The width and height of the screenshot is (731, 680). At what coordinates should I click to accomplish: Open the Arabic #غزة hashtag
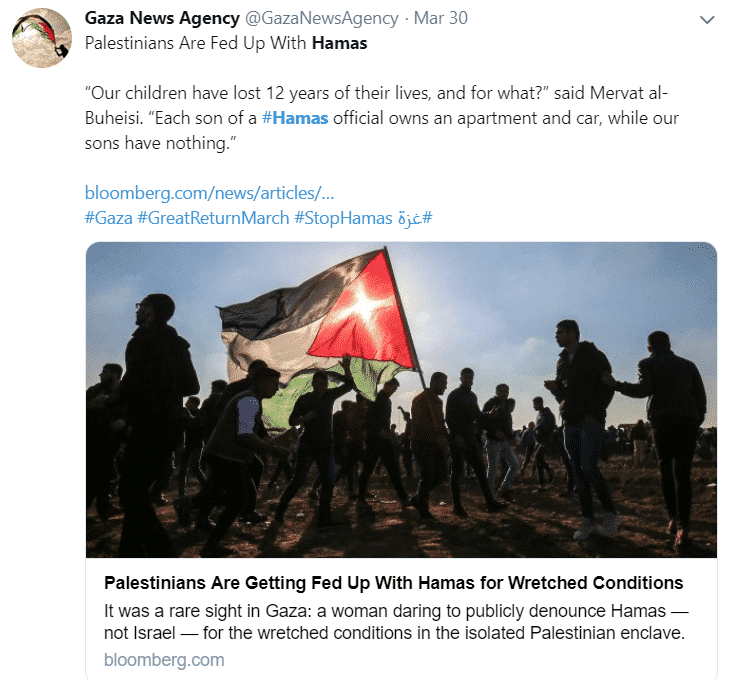[414, 218]
